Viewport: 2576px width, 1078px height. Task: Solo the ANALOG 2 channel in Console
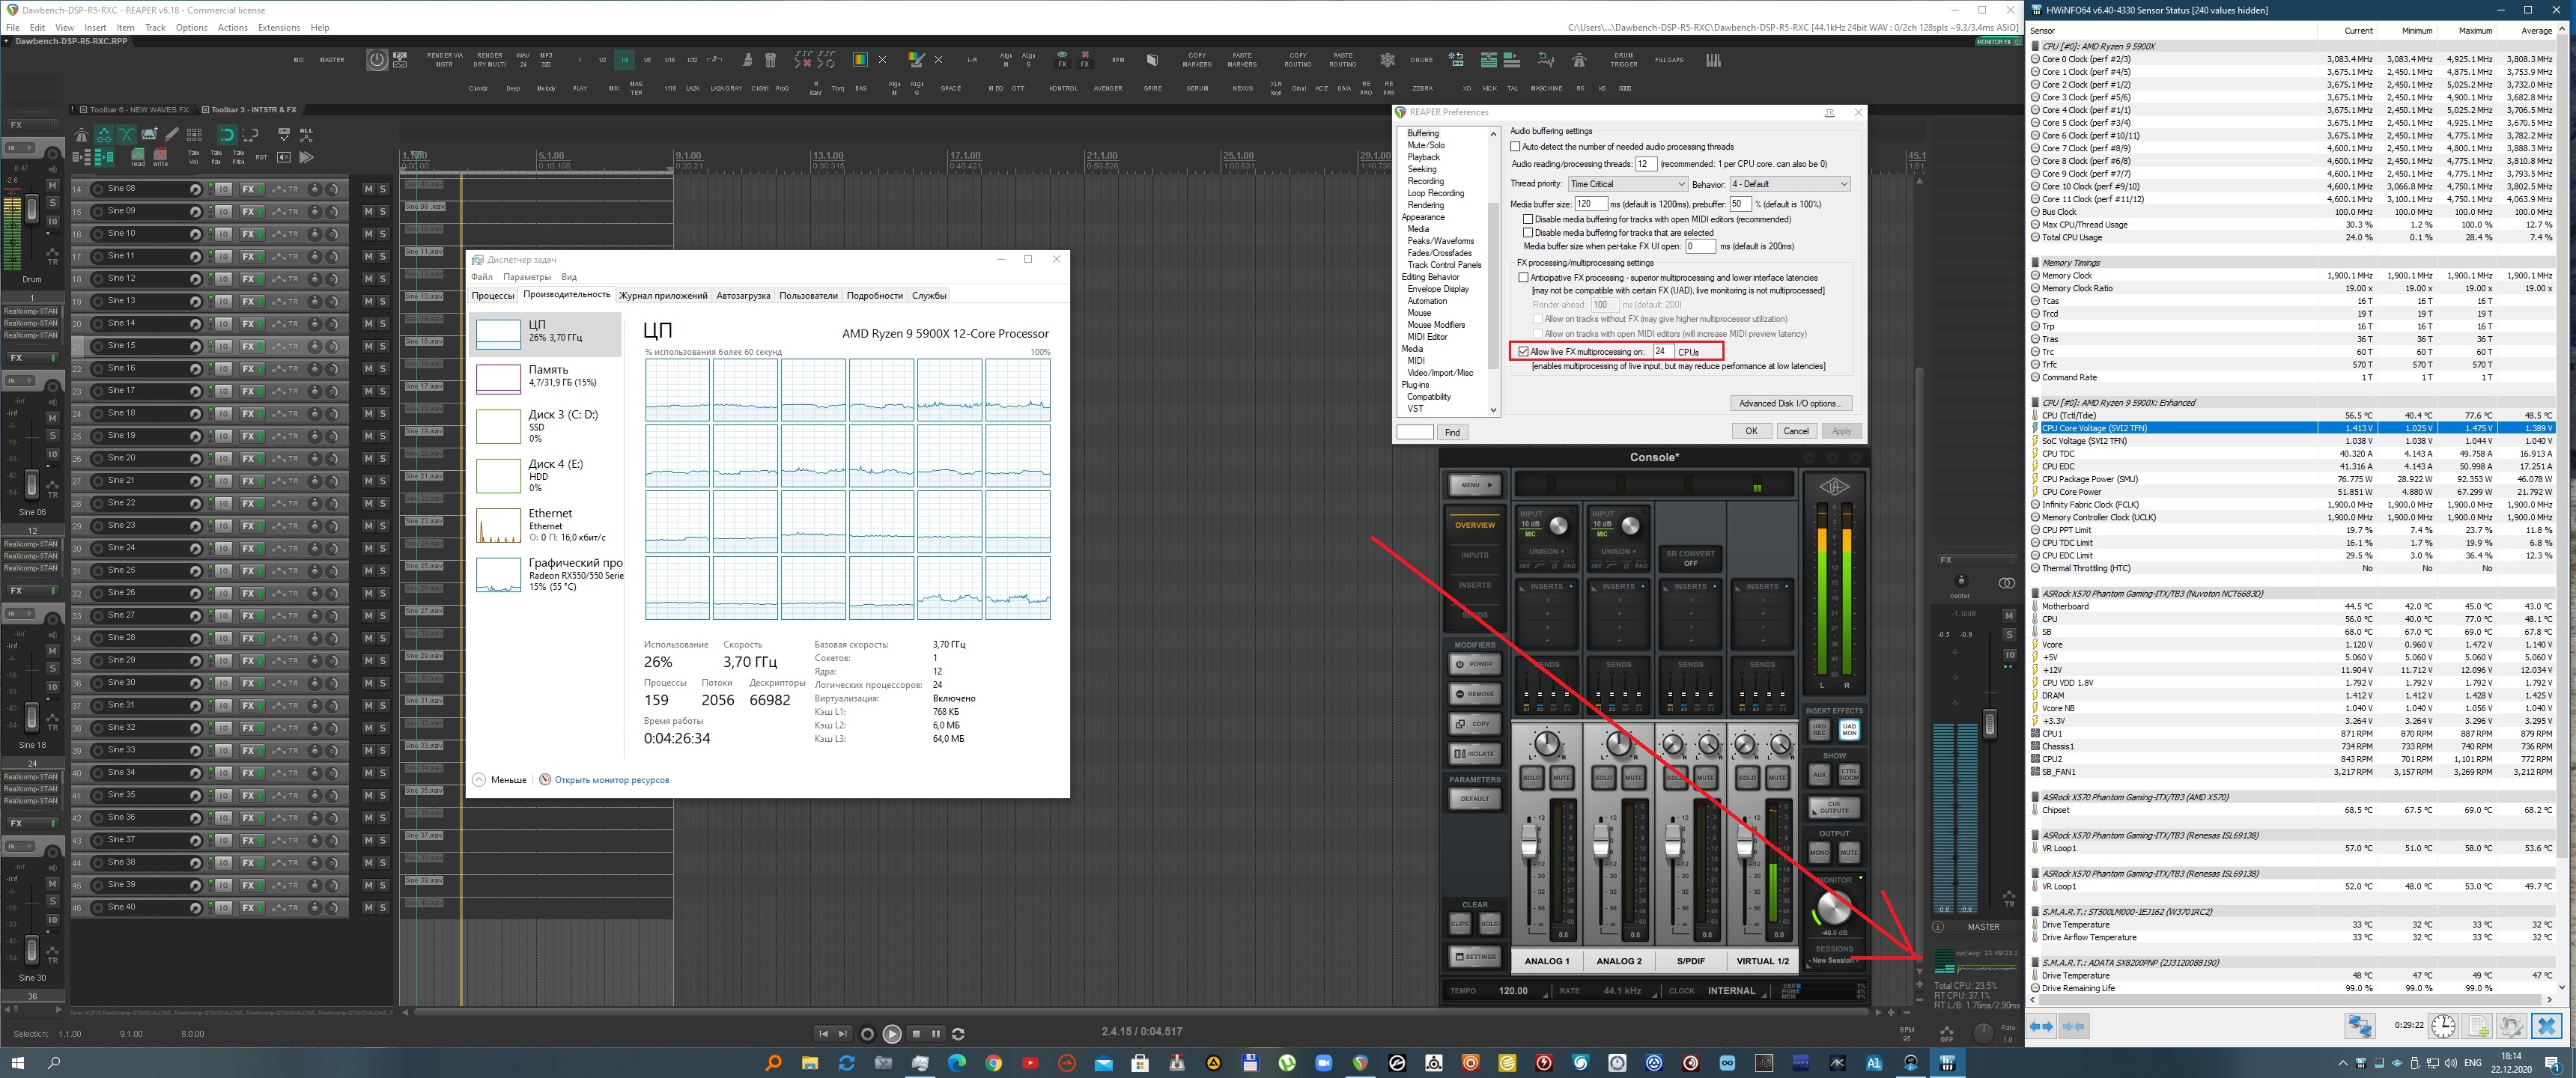[1603, 777]
